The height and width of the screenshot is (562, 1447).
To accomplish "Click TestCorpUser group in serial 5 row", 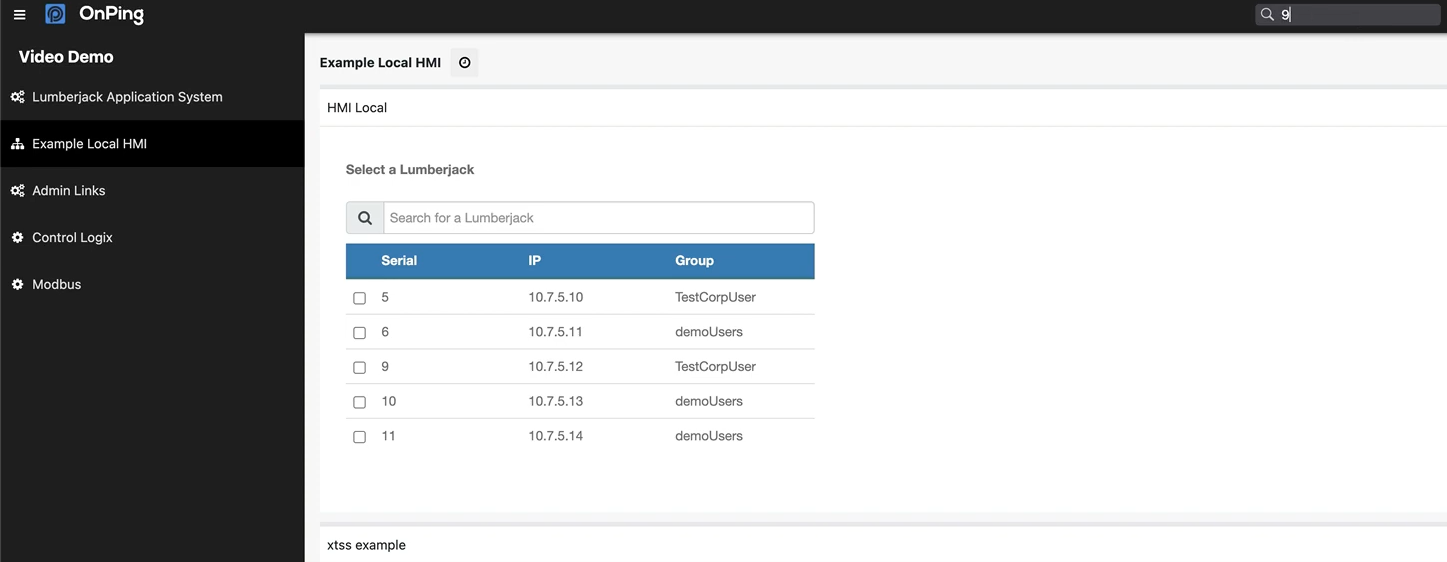I will [x=715, y=297].
